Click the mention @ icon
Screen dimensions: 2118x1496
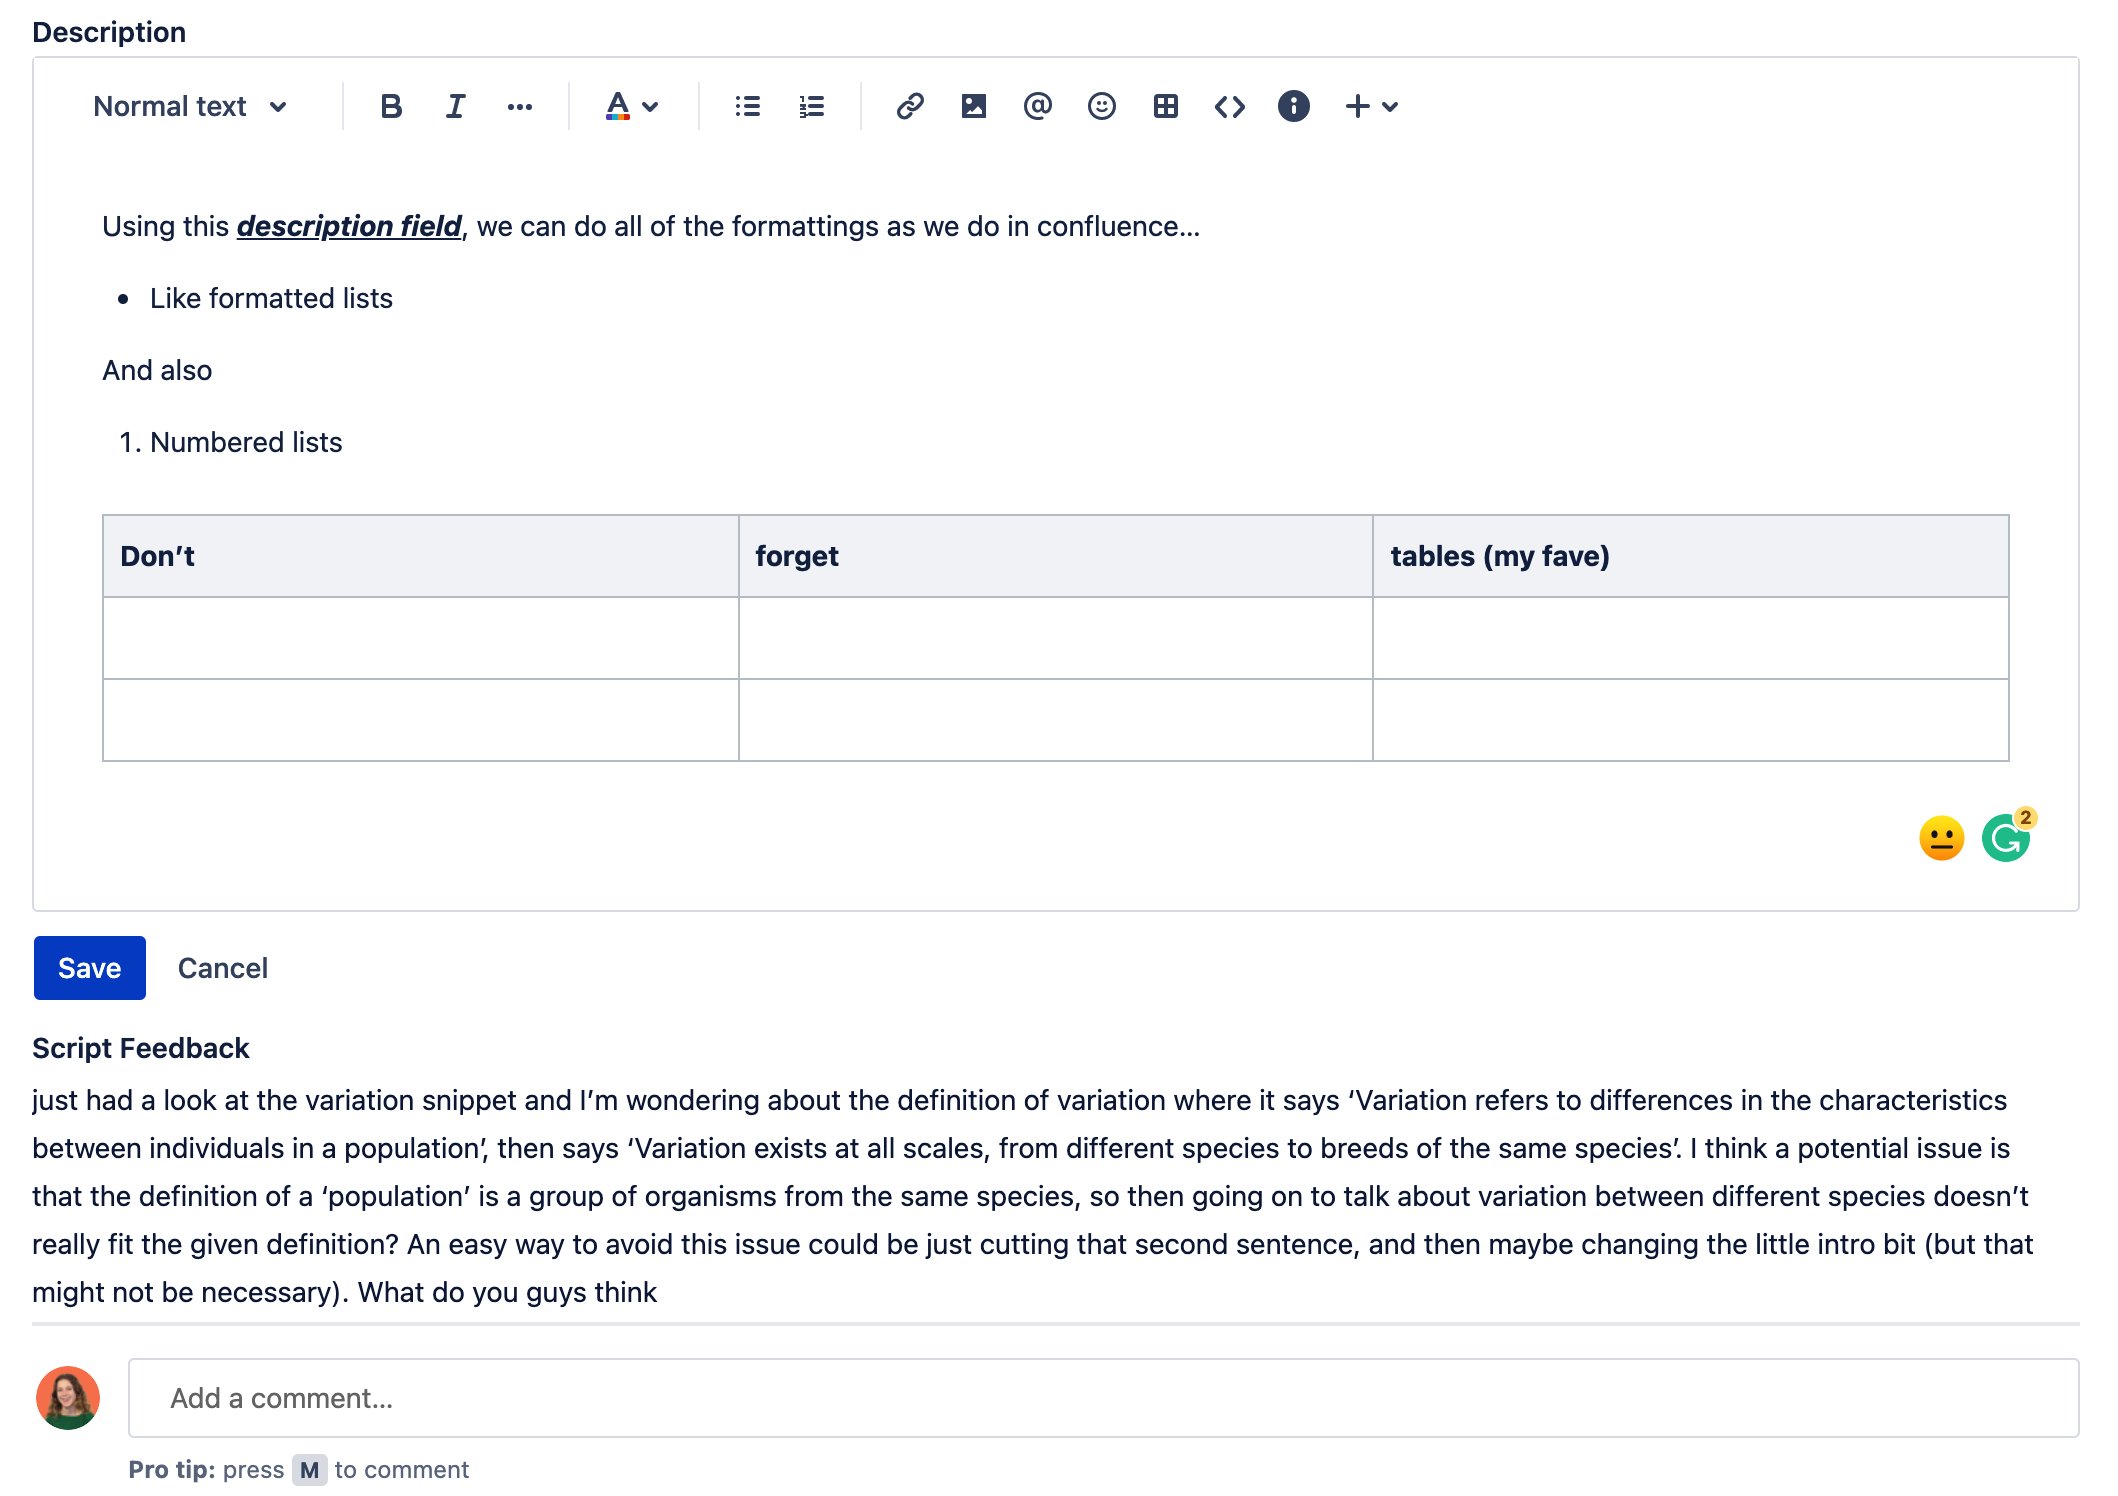(x=1037, y=106)
